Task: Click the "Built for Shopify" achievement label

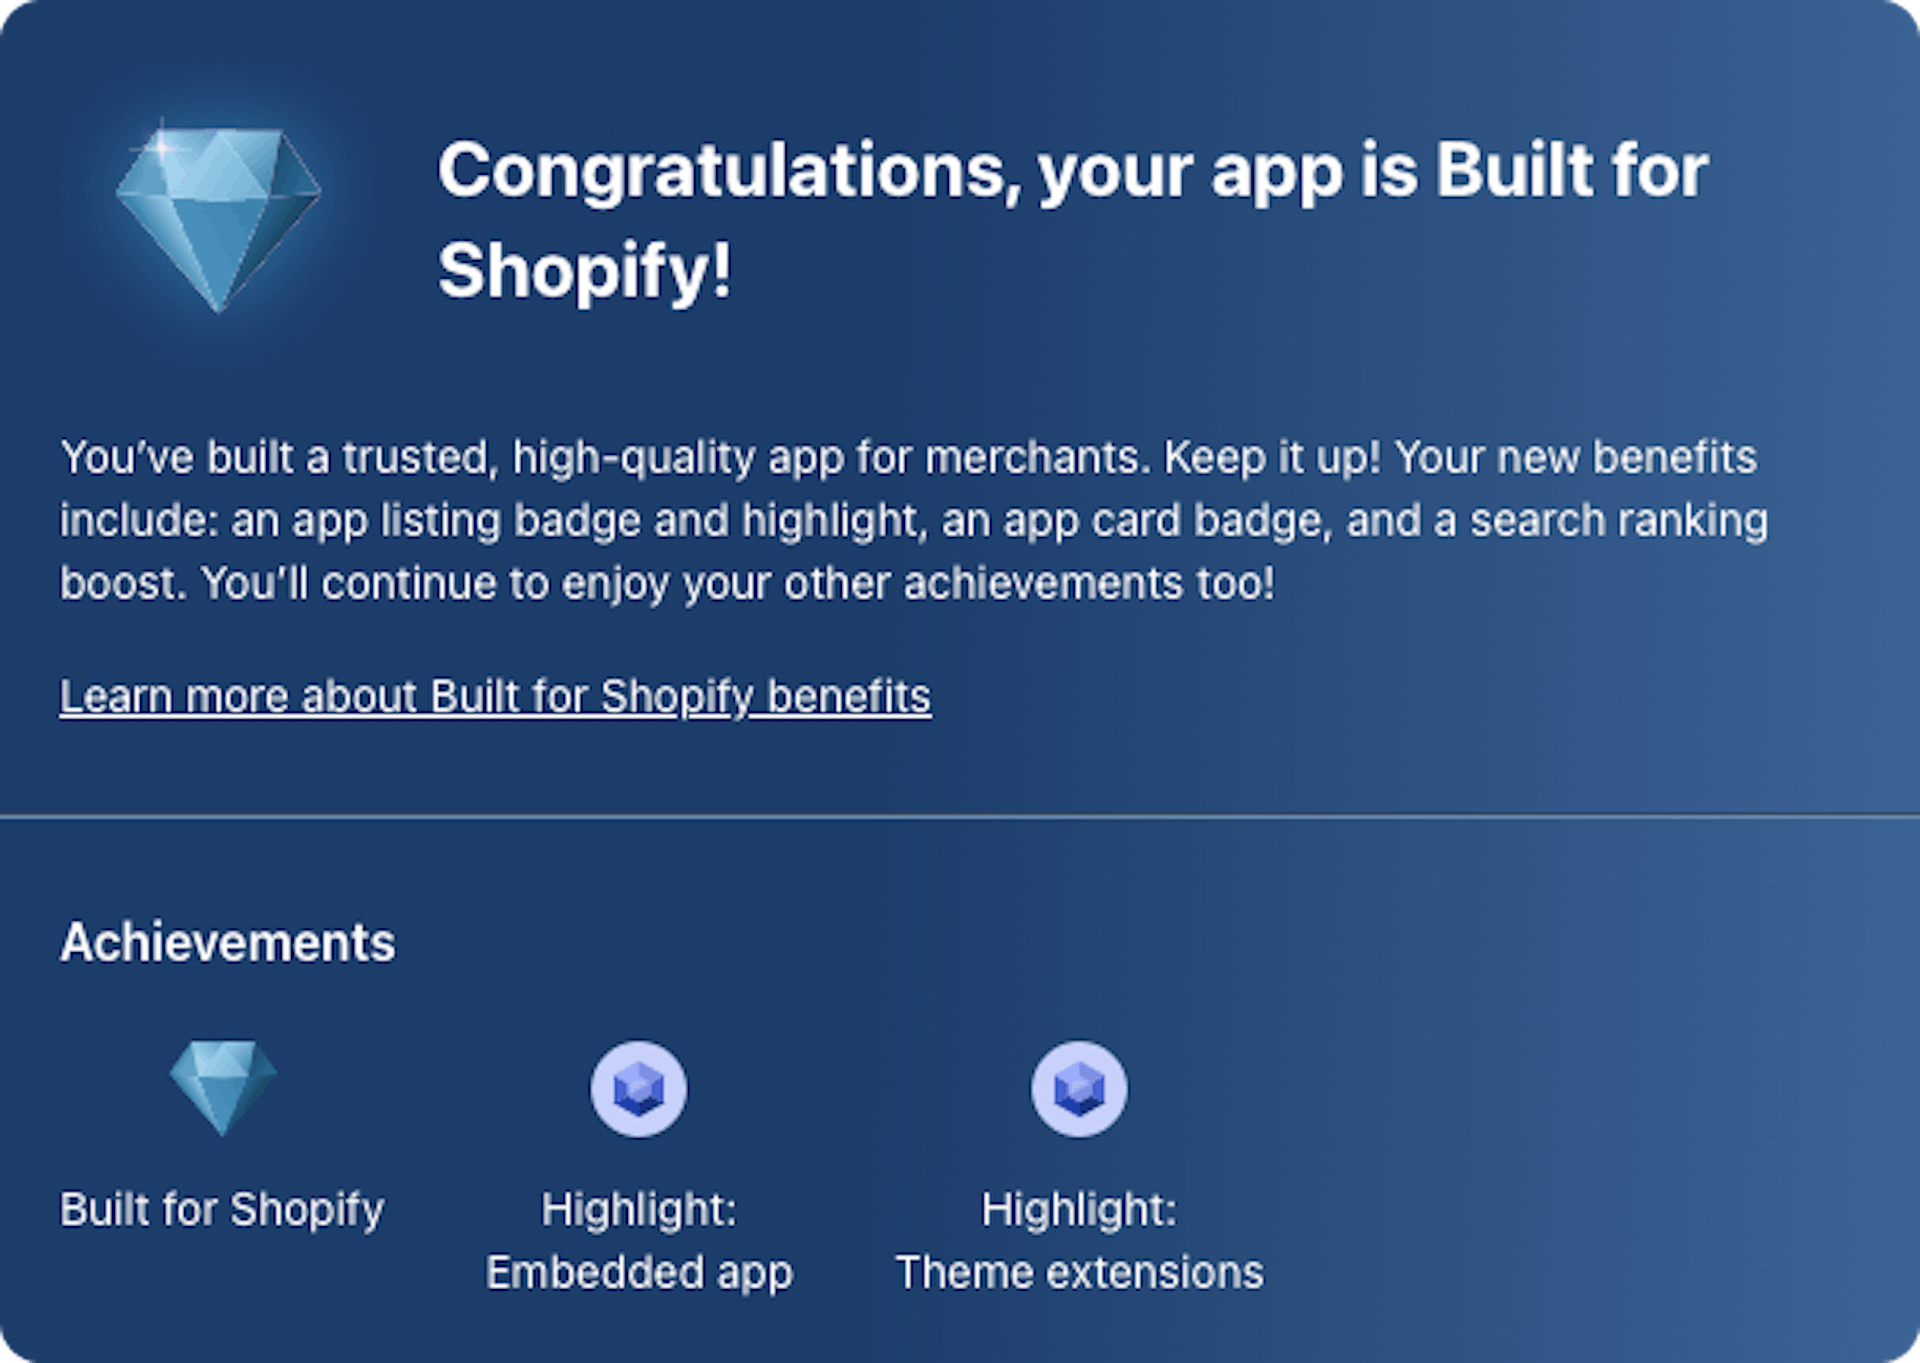Action: pyautogui.click(x=222, y=1209)
